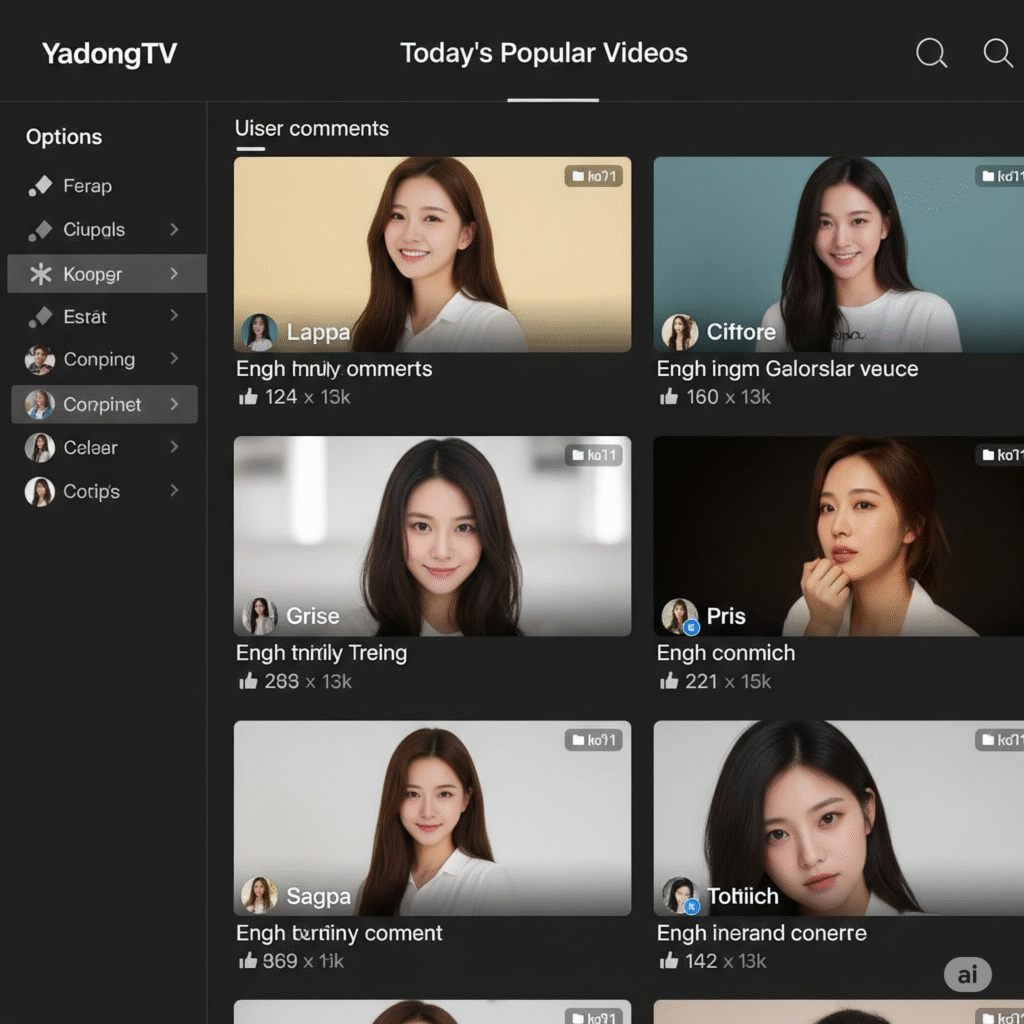
Task: Expand the Ciupals option chevron
Action: [x=174, y=230]
